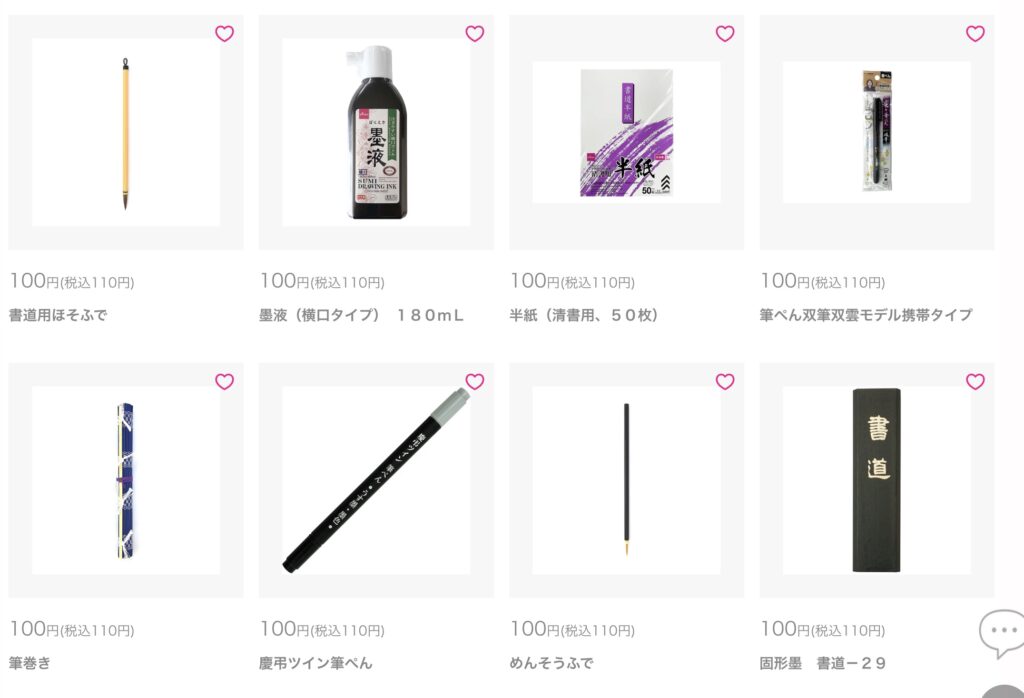
Task: View the blue 筆巻き brush roll image
Action: click(x=125, y=480)
